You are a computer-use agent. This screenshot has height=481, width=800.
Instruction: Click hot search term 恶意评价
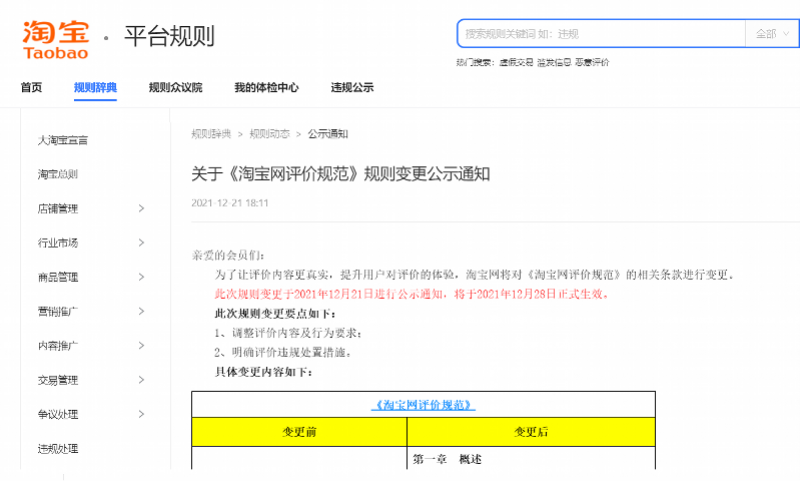click(x=592, y=62)
